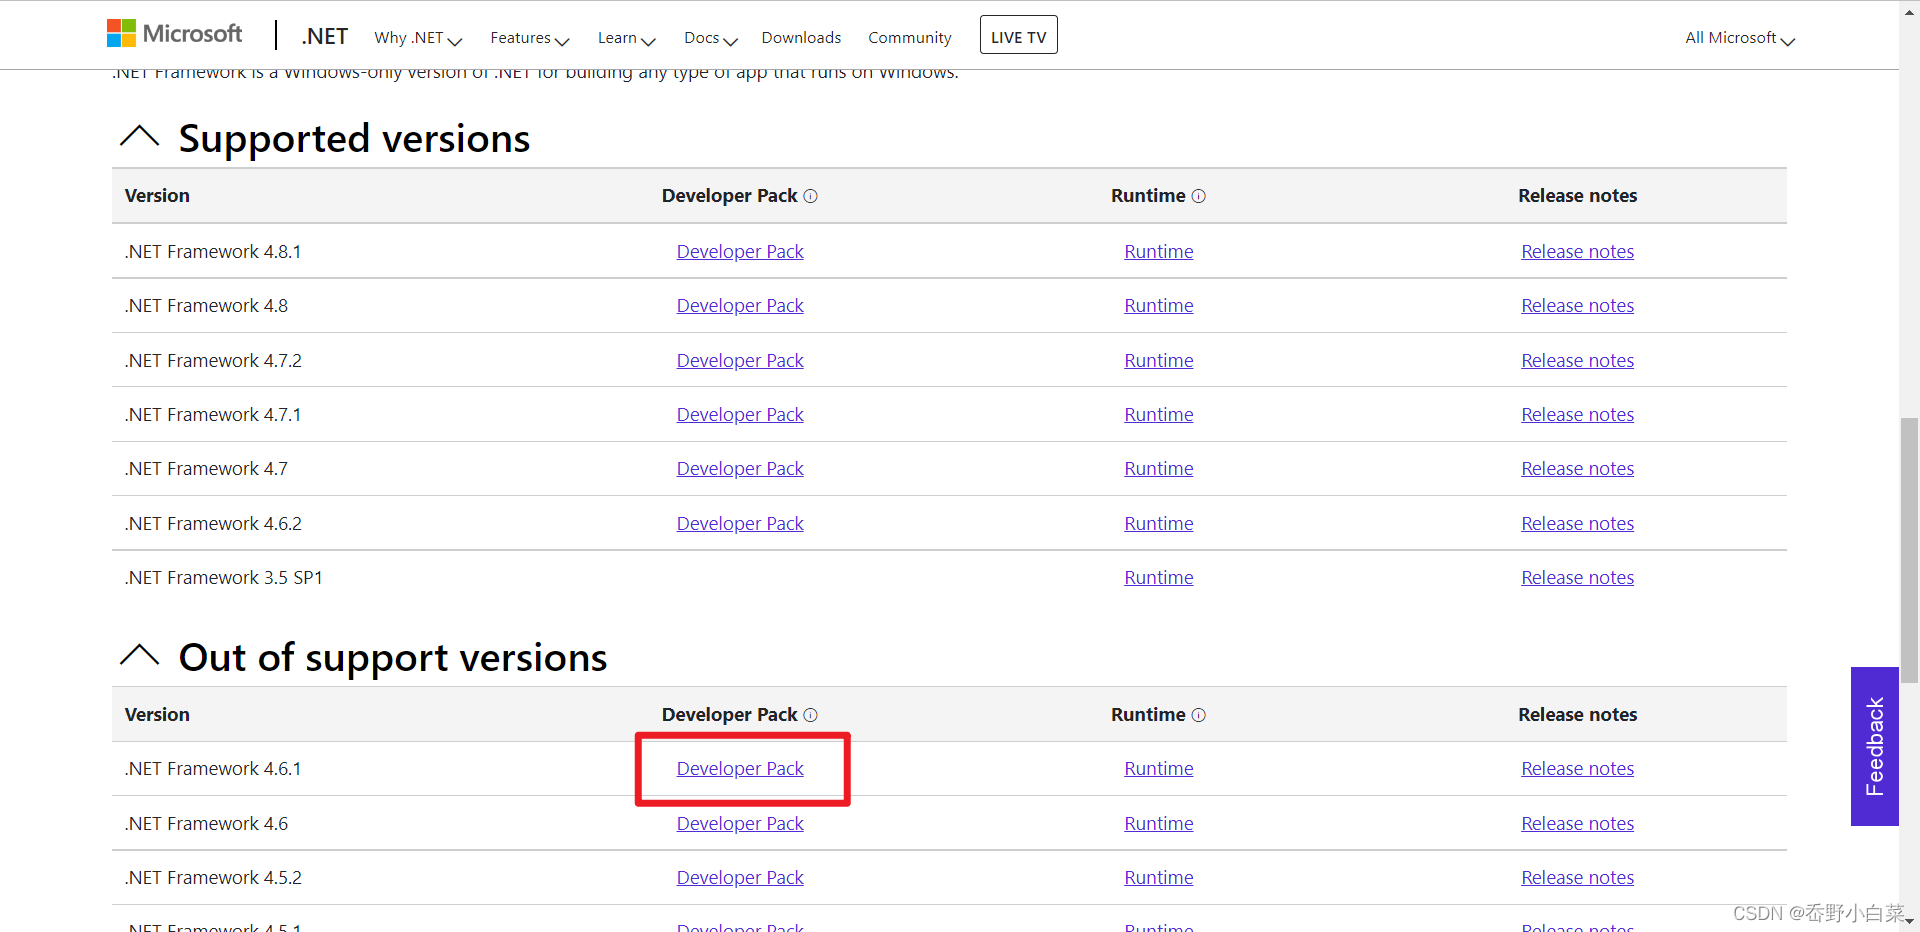Click the scrollbar down arrow
1920x932 pixels.
(1909, 921)
